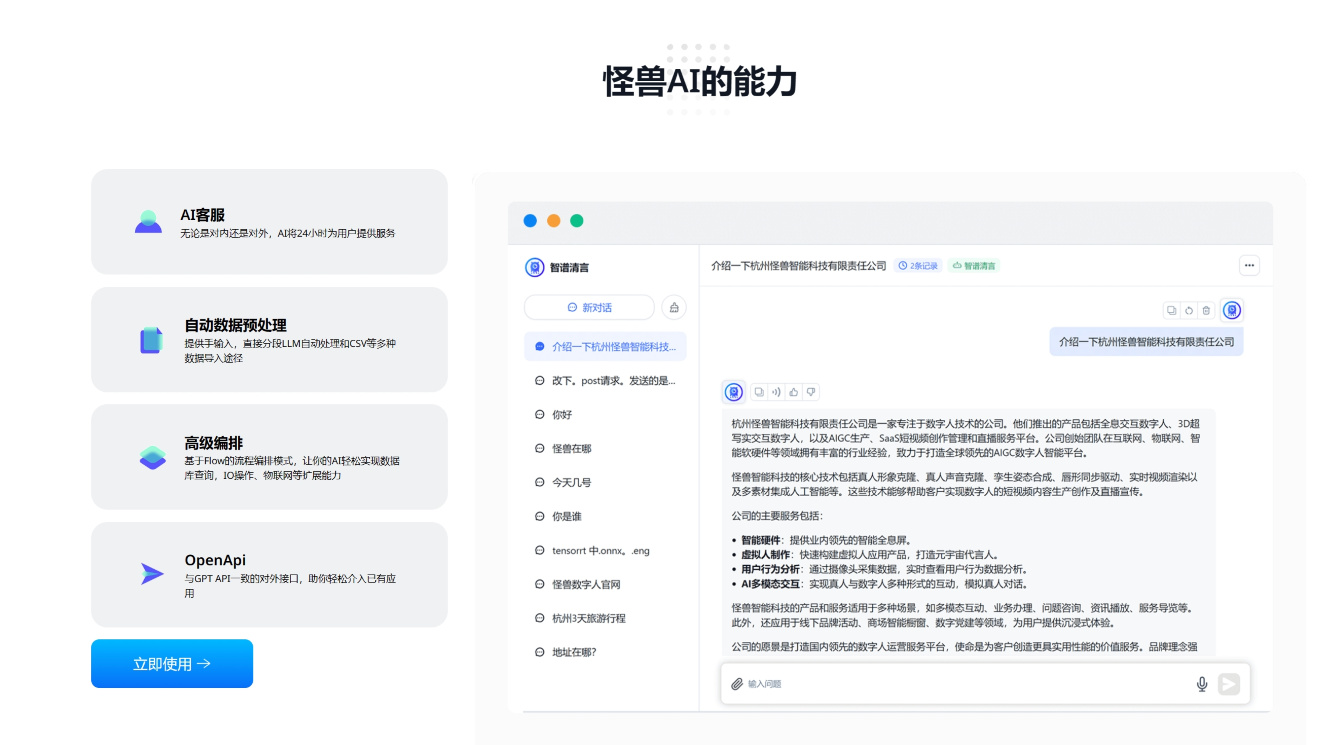Start voice input with the microphone icon
Image resolution: width=1333 pixels, height=745 pixels.
coord(1202,684)
